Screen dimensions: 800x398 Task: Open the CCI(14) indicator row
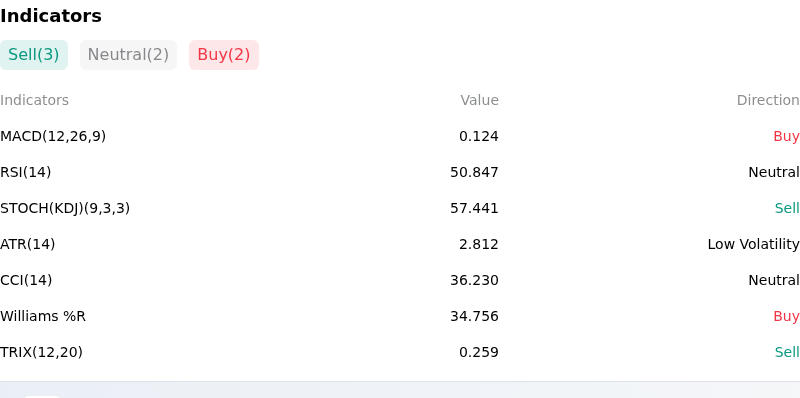400,280
